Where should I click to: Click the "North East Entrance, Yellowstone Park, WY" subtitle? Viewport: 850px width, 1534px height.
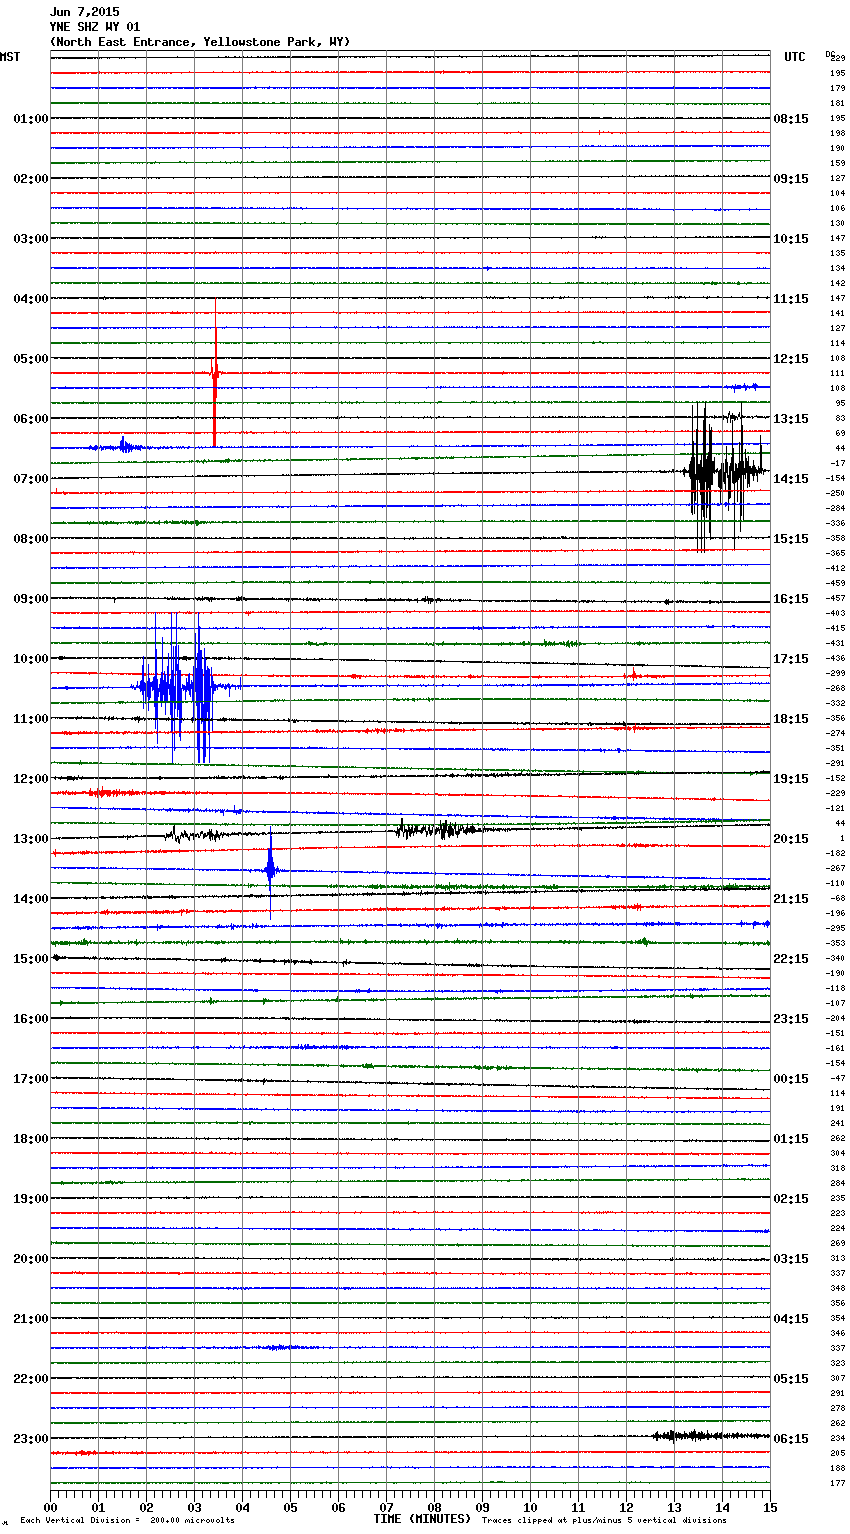[200, 42]
